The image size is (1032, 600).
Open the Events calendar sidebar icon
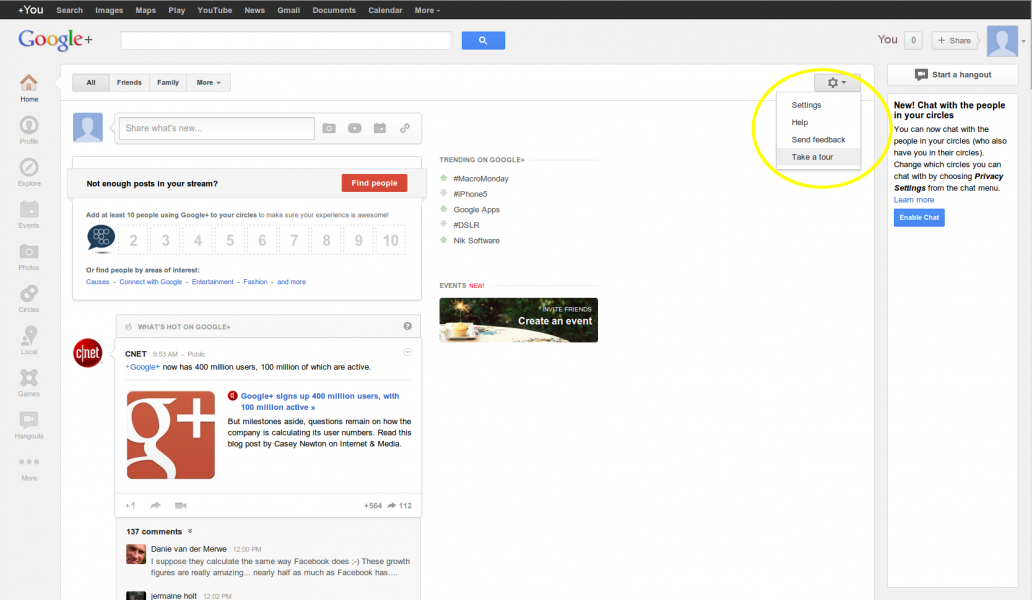[29, 210]
